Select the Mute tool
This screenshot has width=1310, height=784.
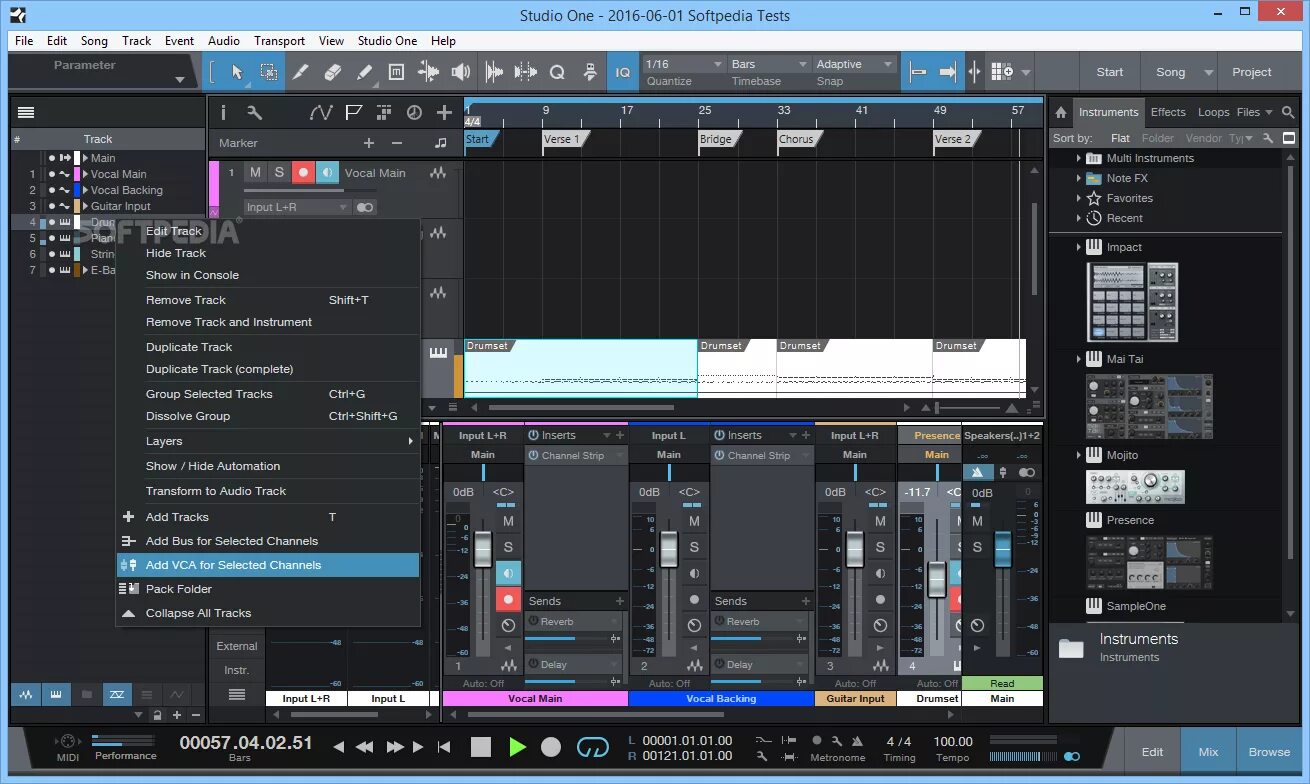396,72
